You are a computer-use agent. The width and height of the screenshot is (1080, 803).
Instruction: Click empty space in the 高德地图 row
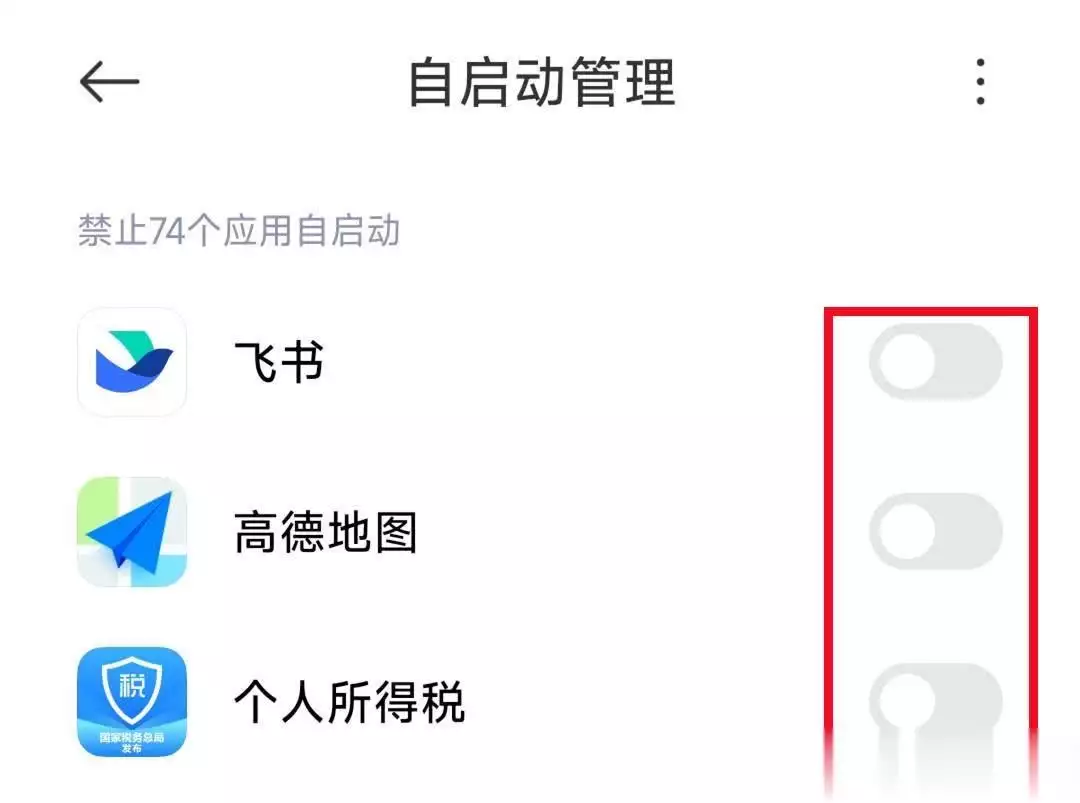click(620, 532)
